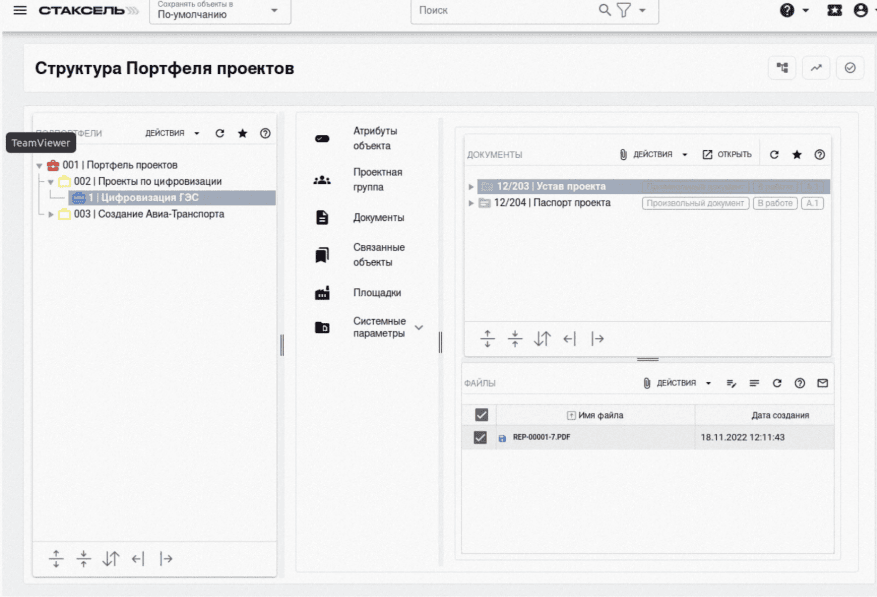Open the ДЕЙСТВИЯ menu in files panel
Image resolution: width=877 pixels, height=597 pixels.
coord(677,383)
